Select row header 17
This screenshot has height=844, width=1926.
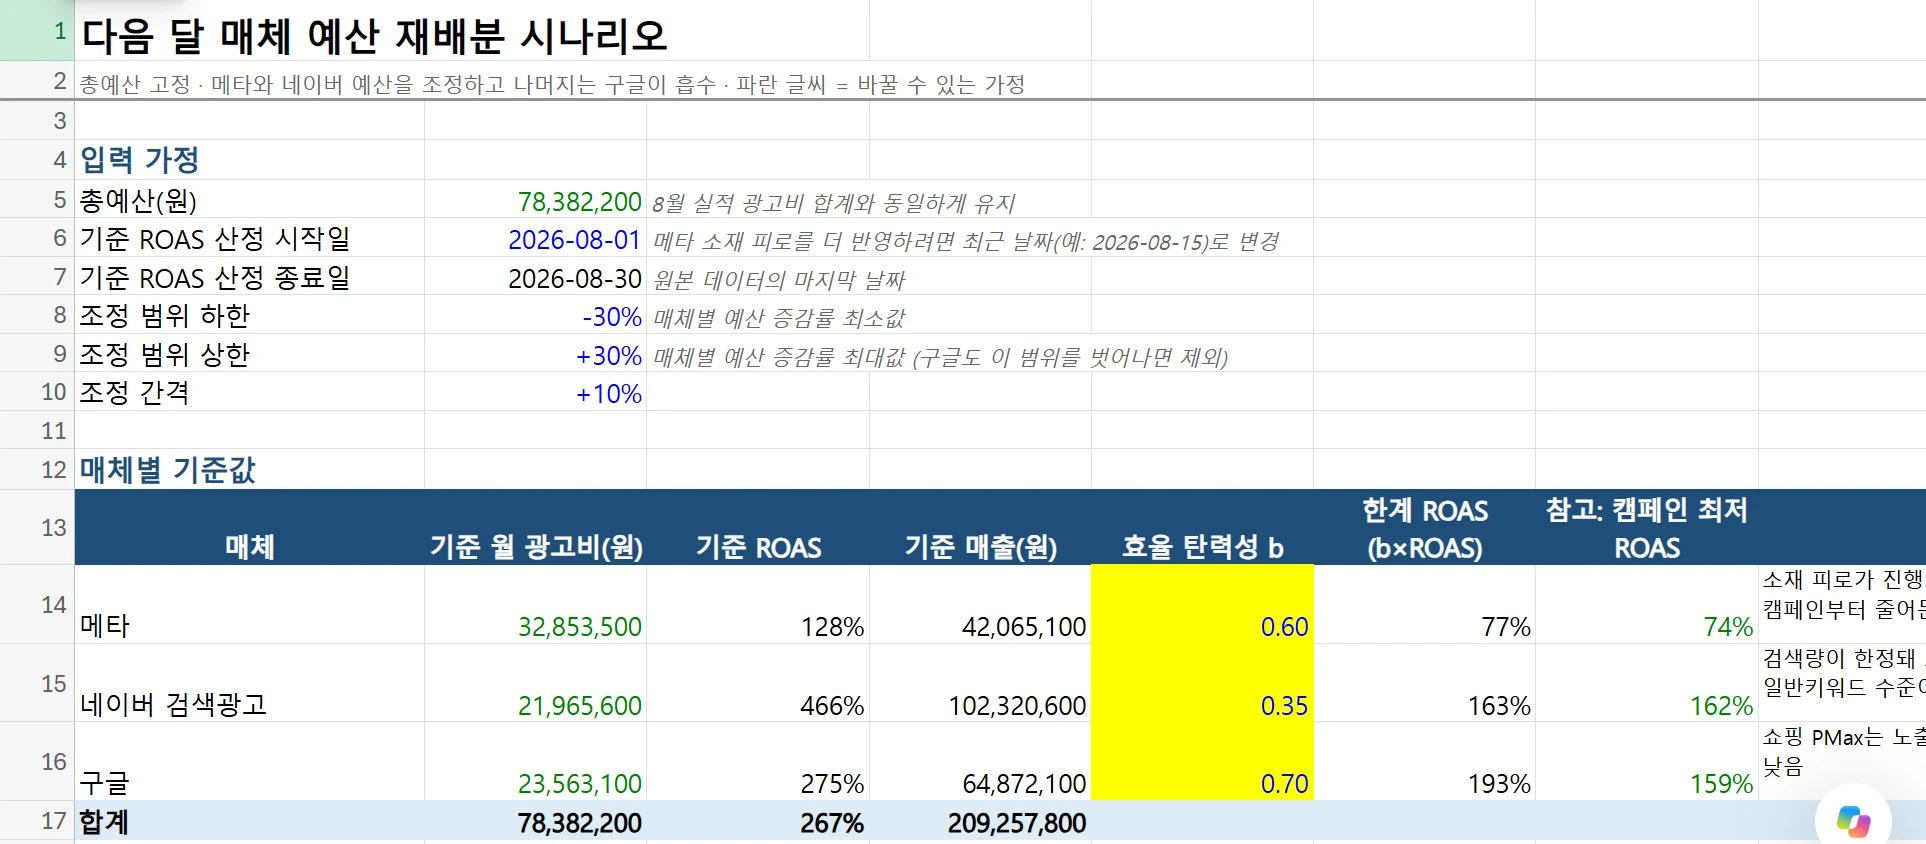tap(37, 821)
